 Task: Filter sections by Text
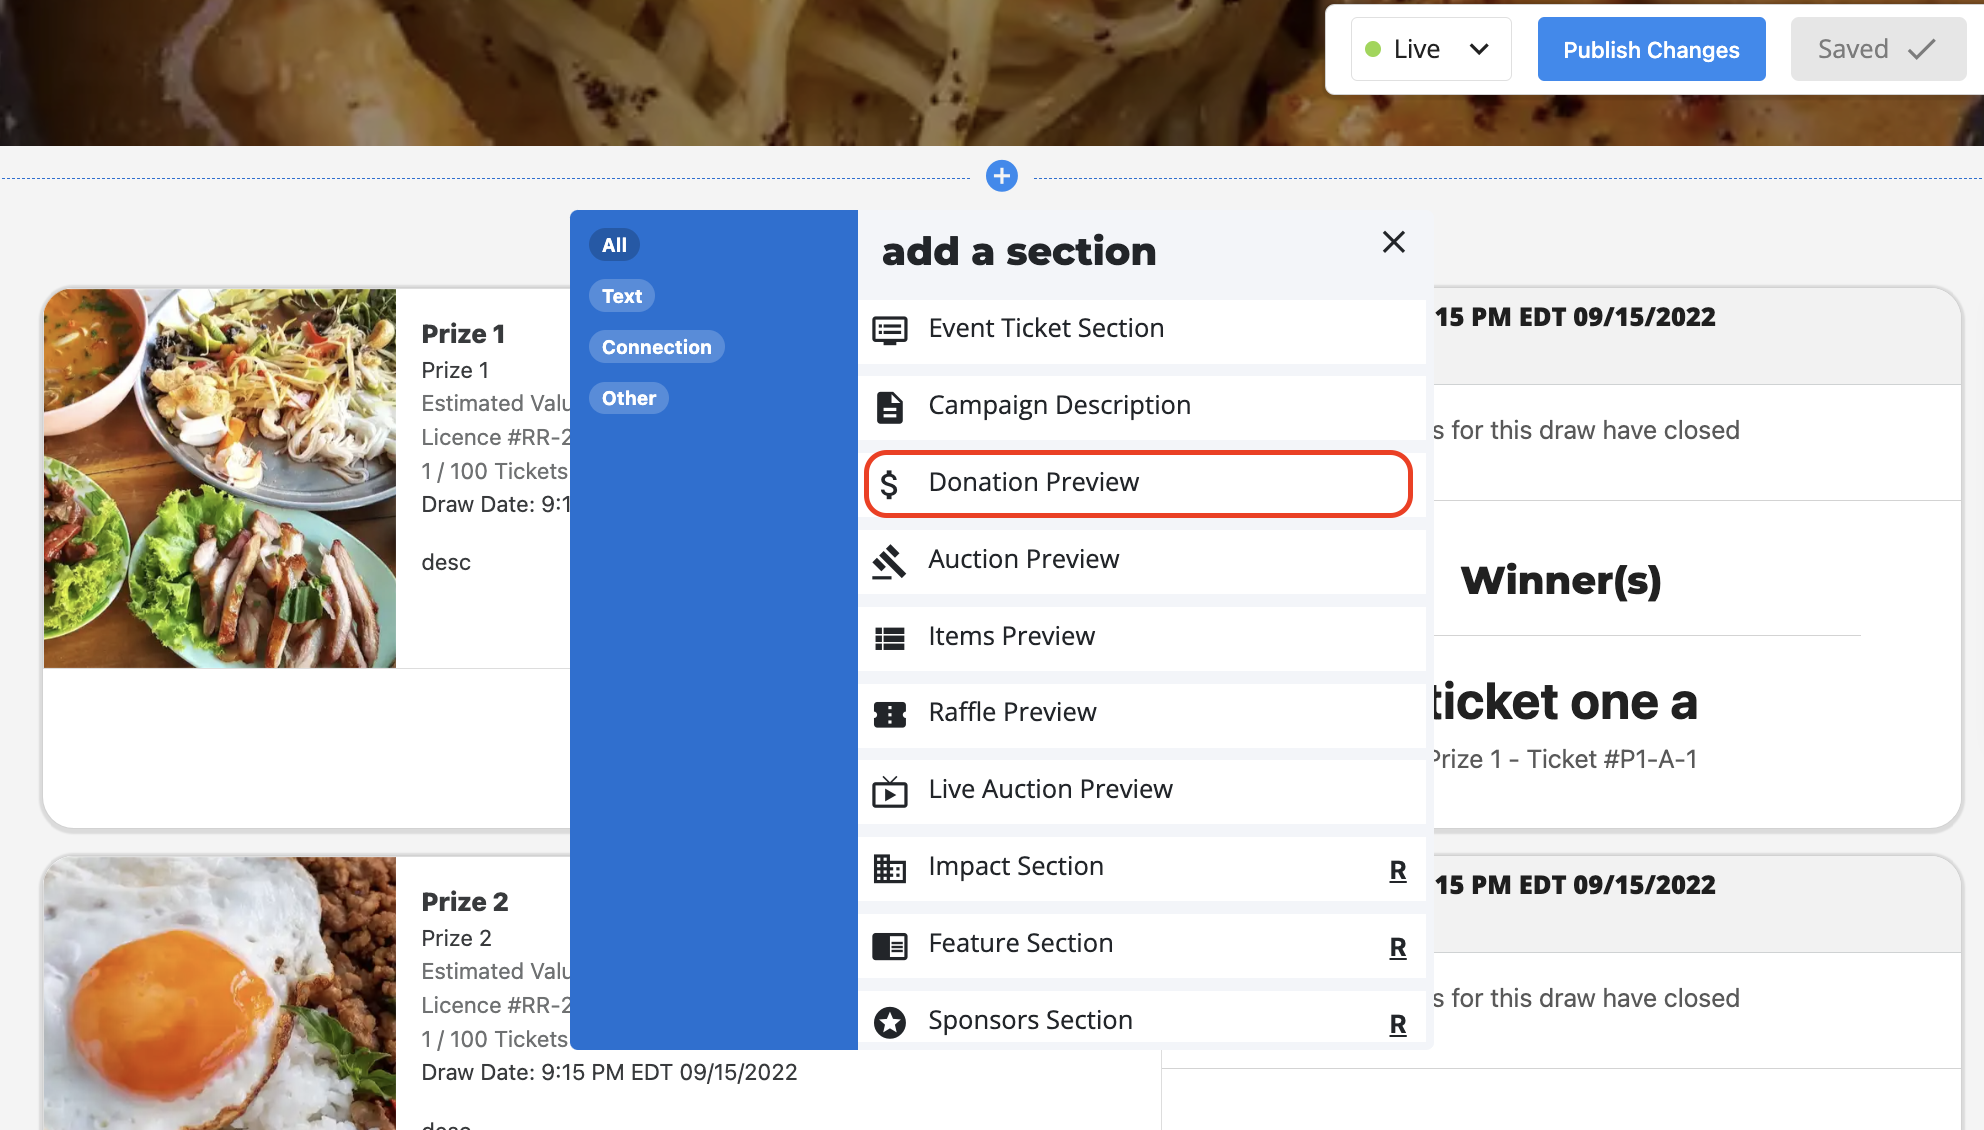point(621,296)
